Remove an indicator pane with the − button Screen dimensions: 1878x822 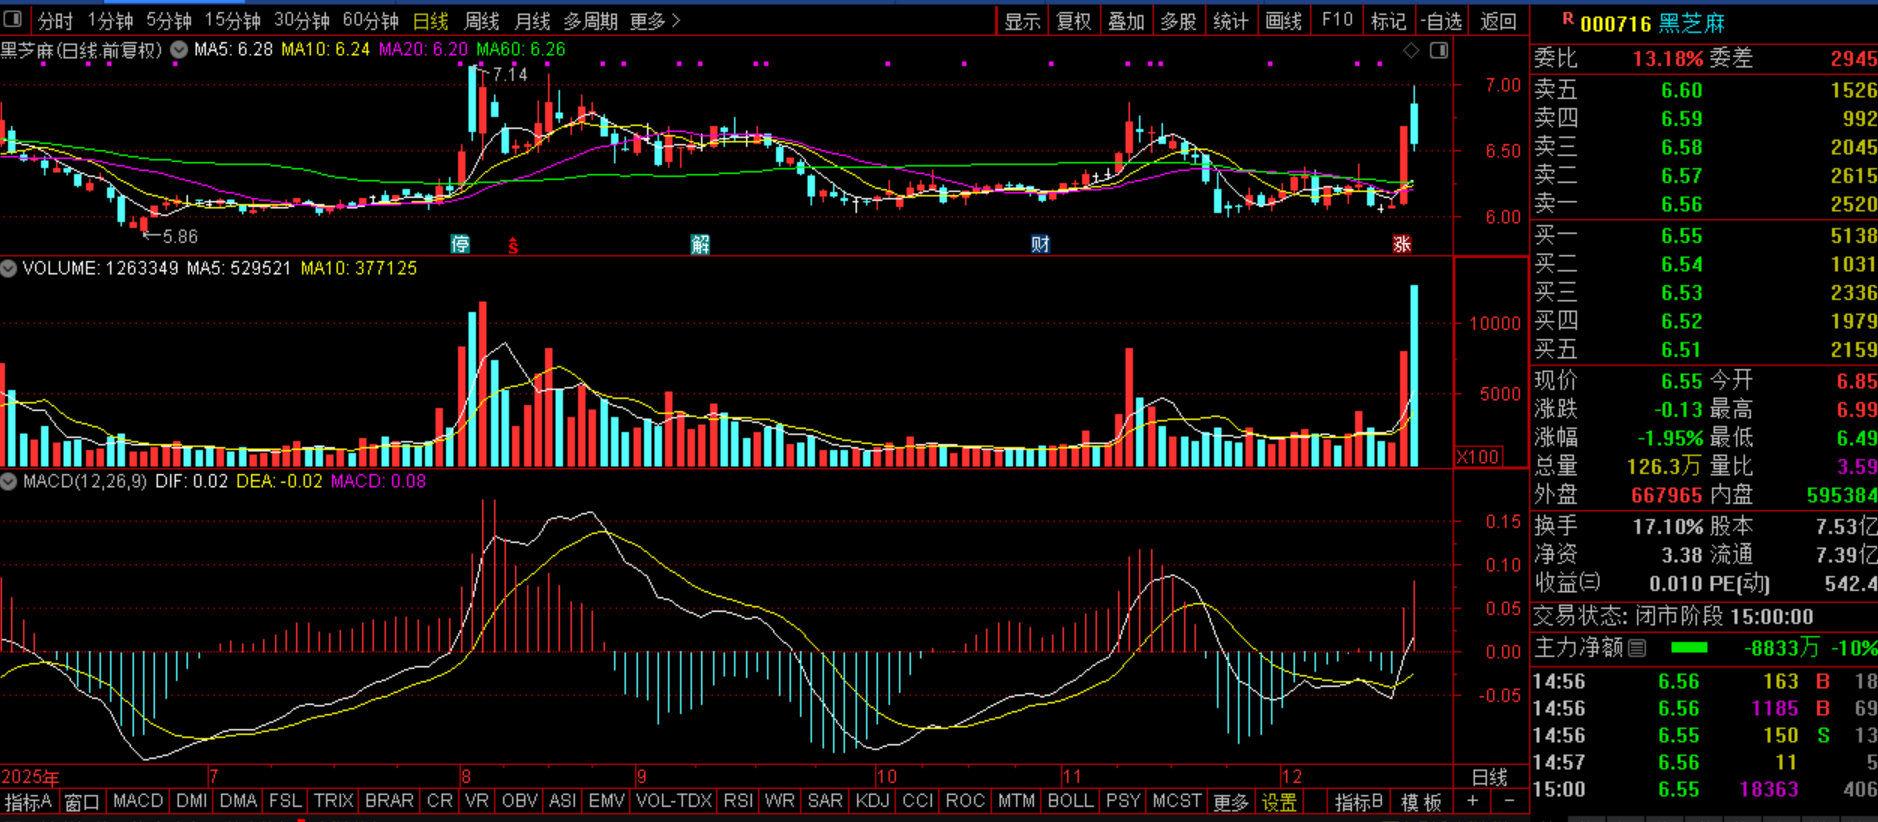1509,802
